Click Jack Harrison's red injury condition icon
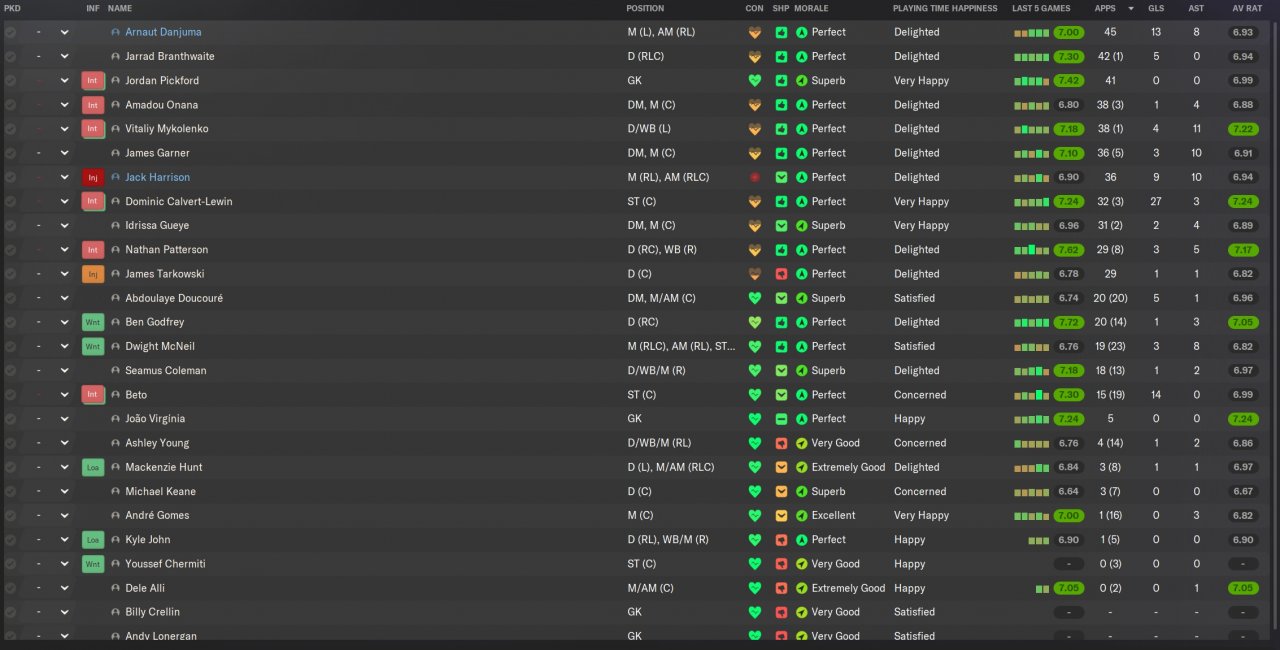The height and width of the screenshot is (650, 1280). tap(755, 177)
